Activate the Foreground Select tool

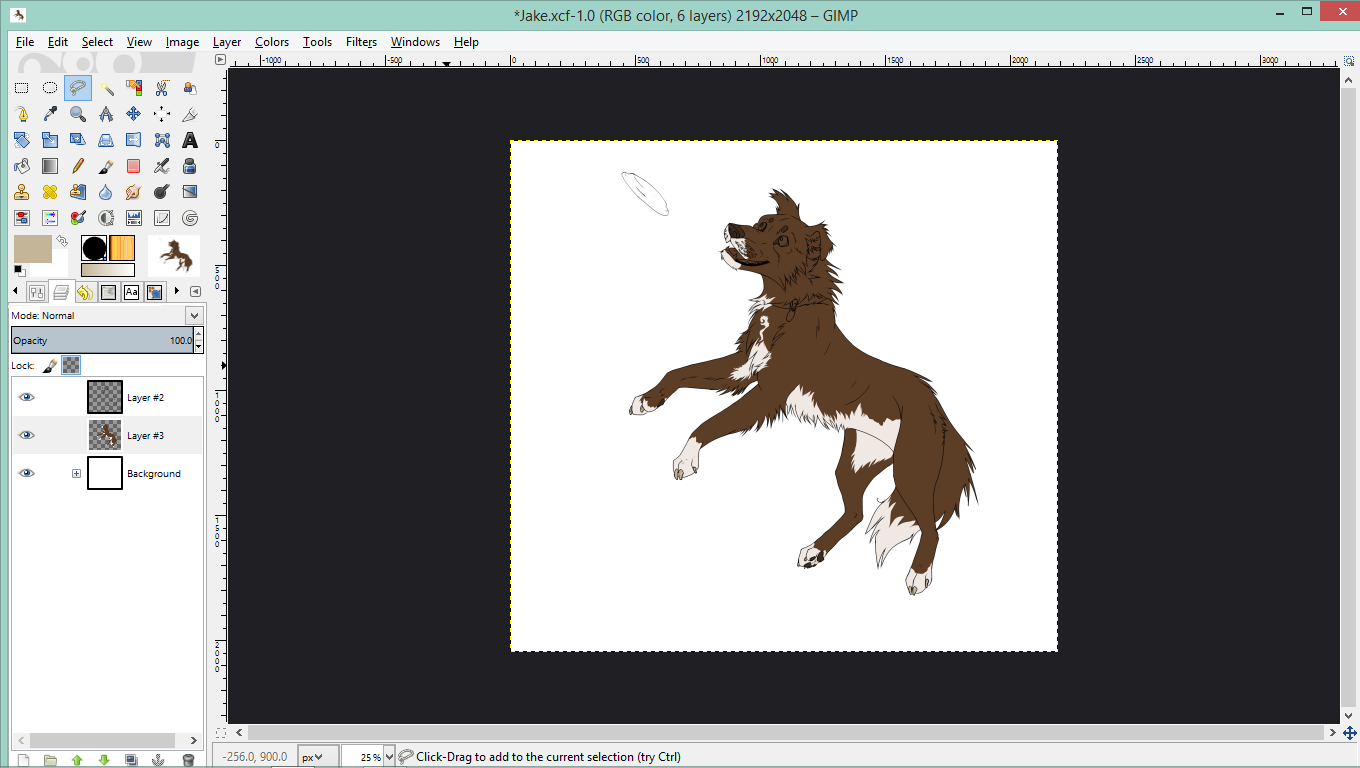coord(189,88)
